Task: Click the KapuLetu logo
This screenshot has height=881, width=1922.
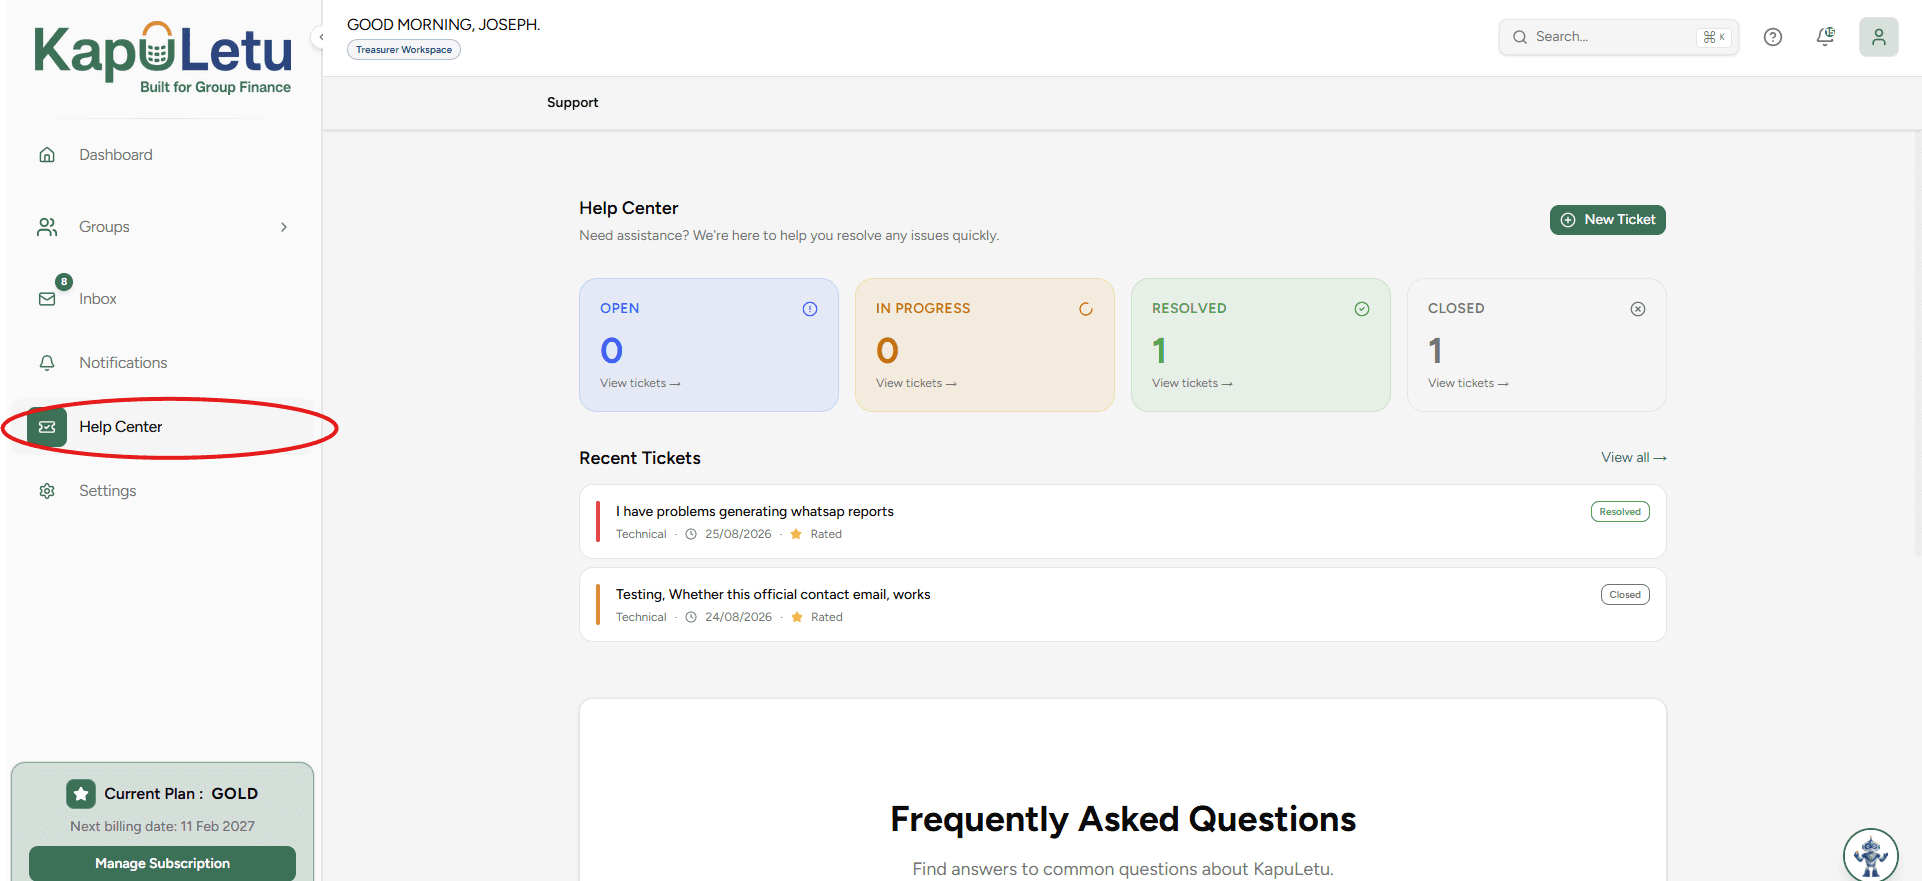Action: [x=163, y=58]
